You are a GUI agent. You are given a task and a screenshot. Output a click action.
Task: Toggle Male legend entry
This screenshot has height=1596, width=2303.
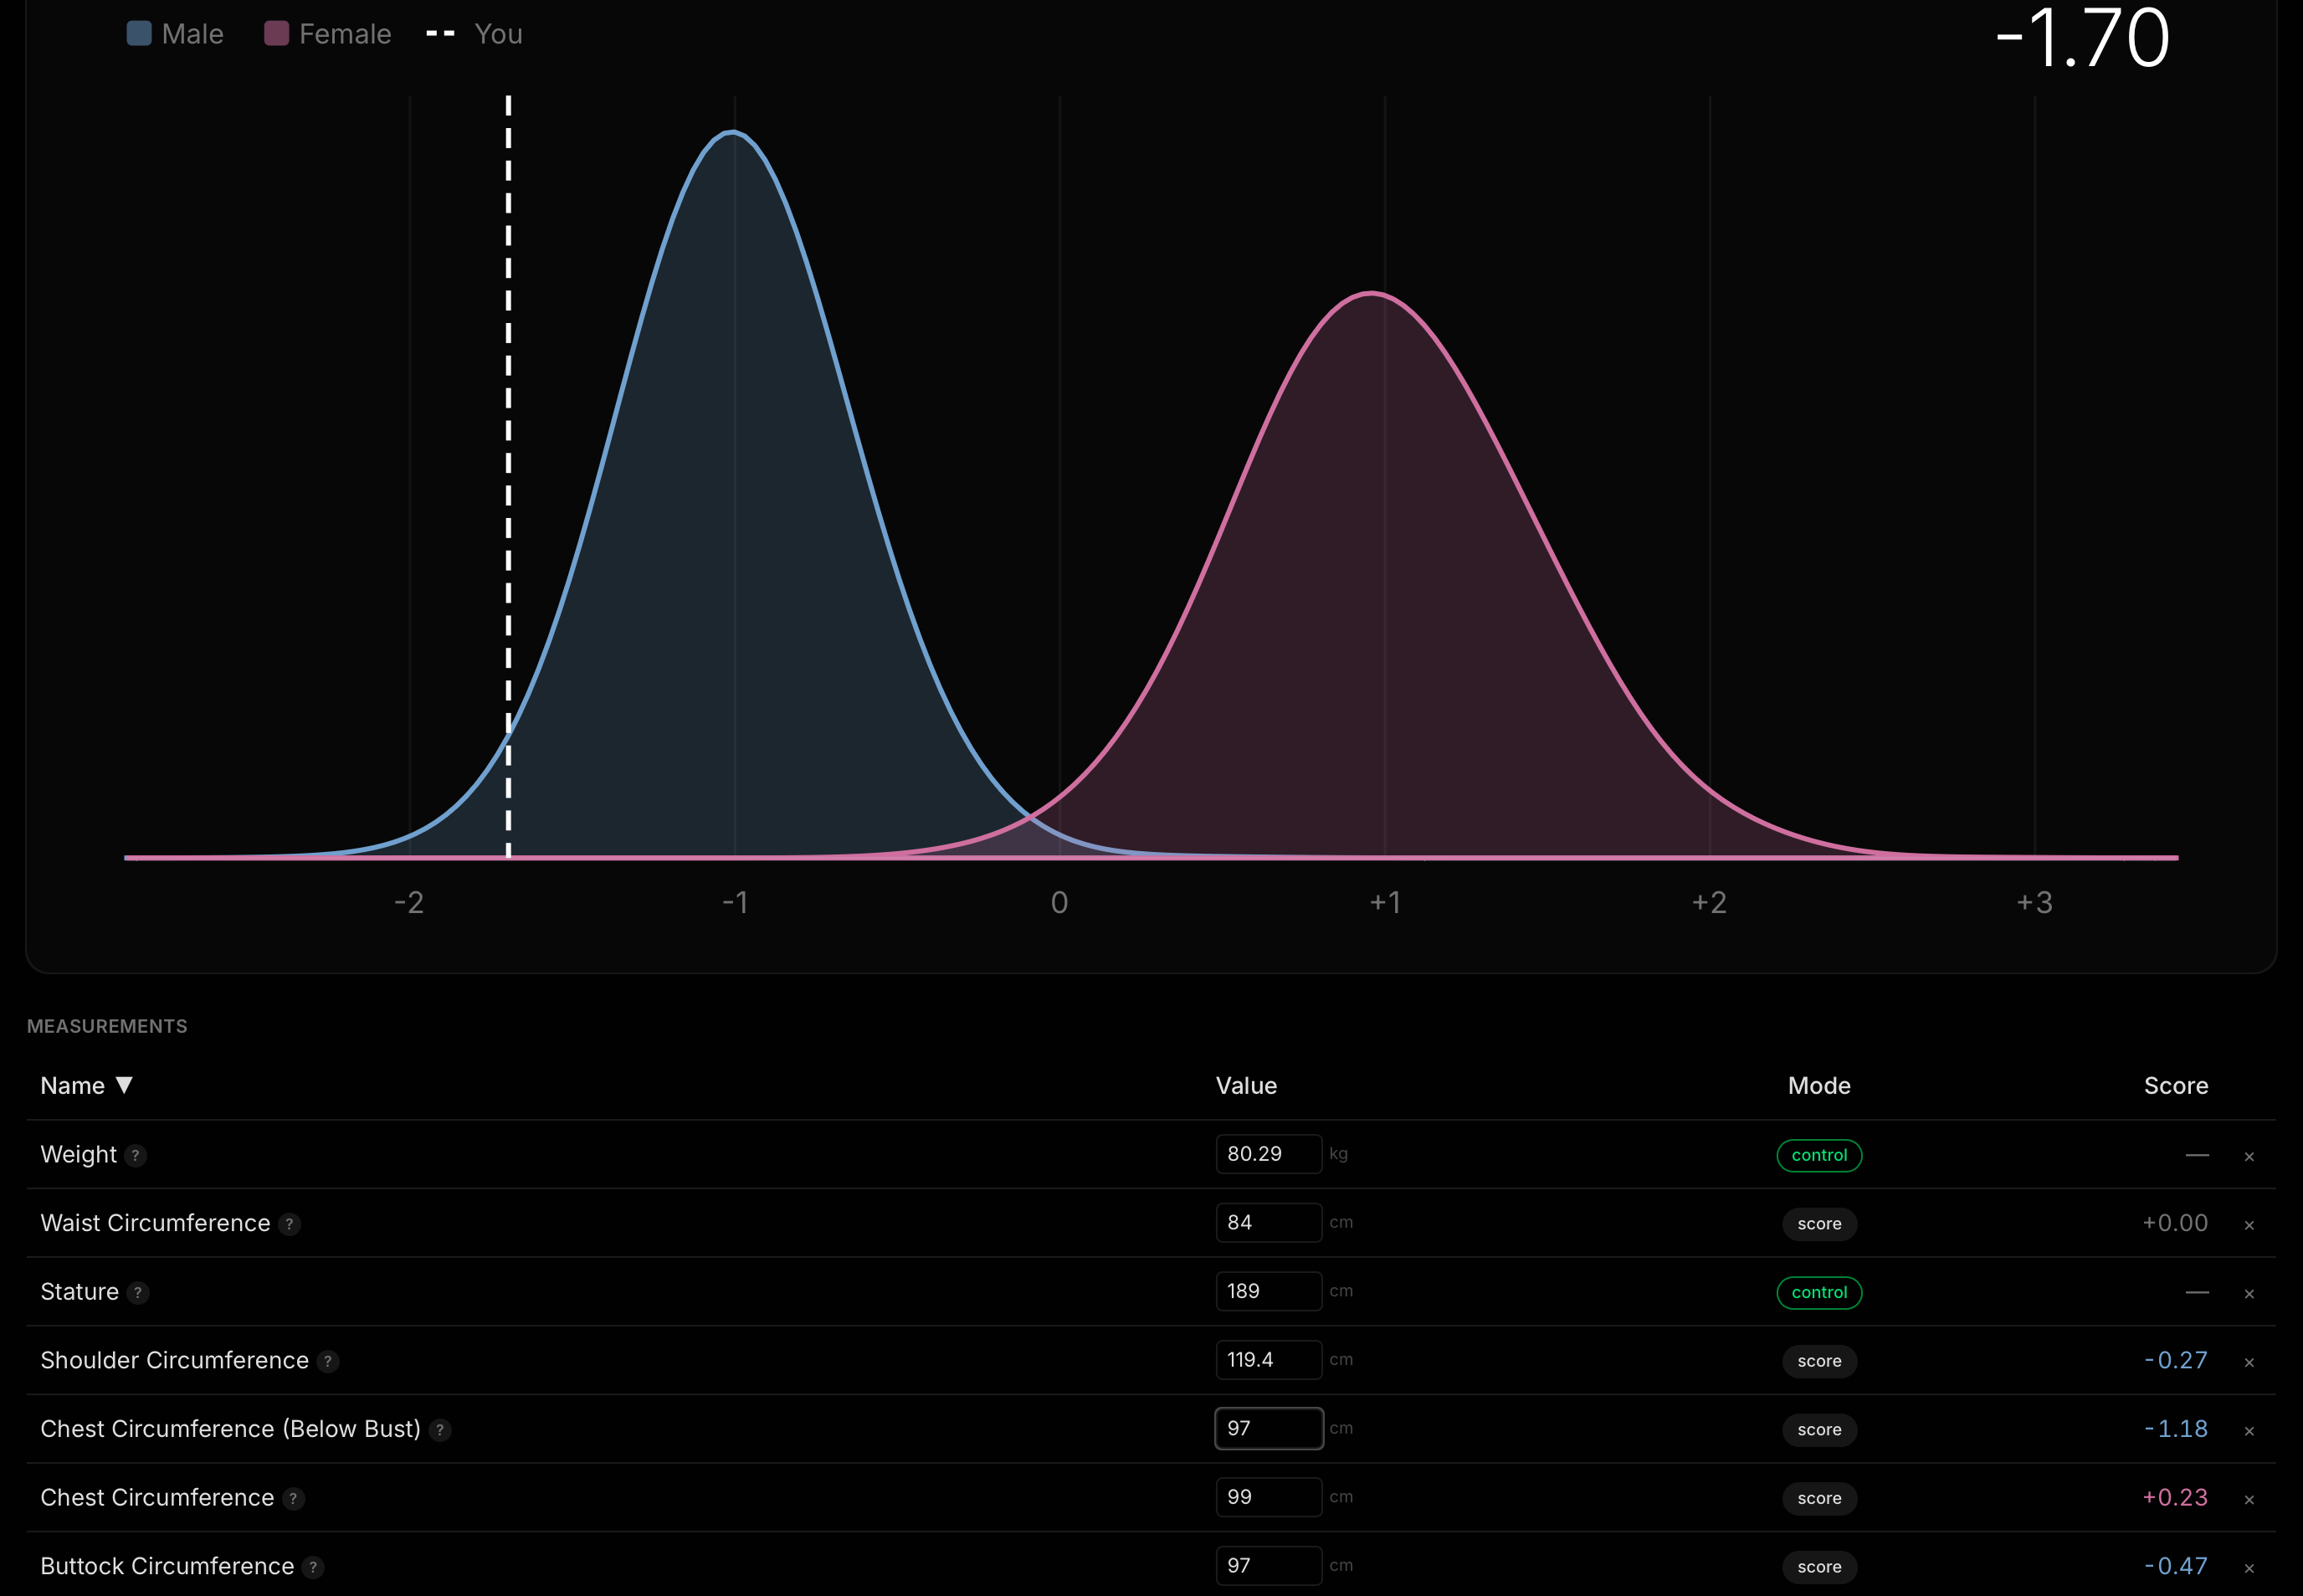click(176, 34)
